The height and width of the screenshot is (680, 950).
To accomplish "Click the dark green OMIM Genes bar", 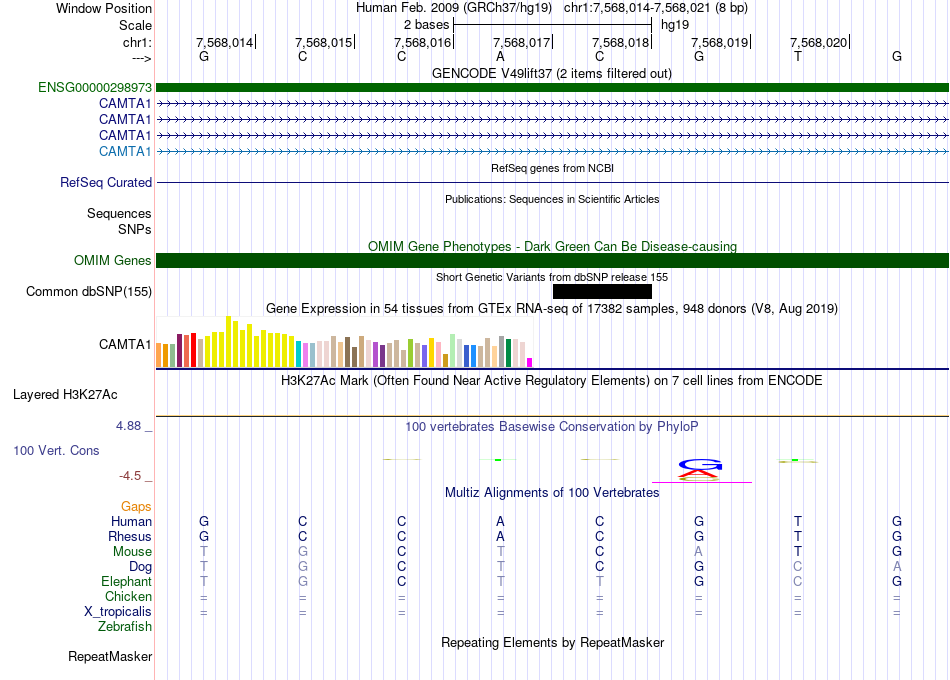I will [x=552, y=261].
